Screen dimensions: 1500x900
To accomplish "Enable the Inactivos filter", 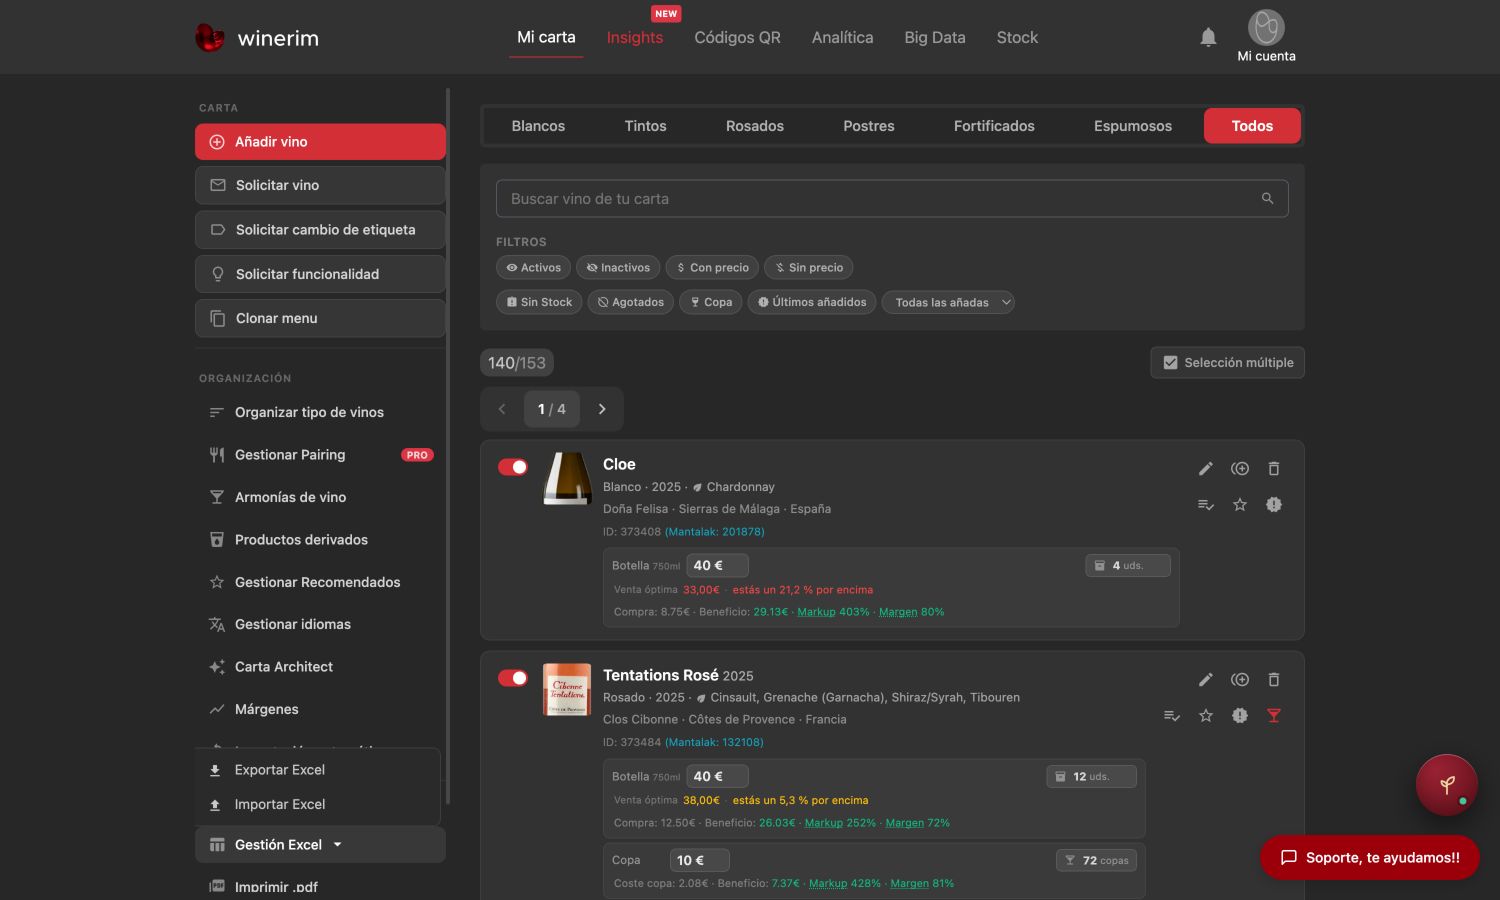I will tap(618, 268).
